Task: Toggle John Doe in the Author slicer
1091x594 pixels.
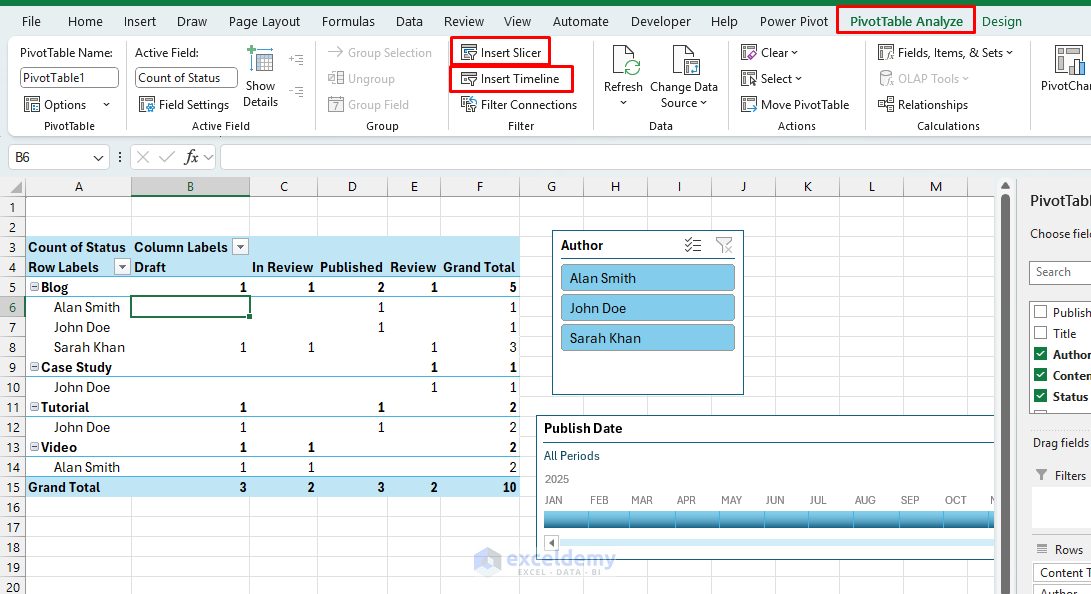Action: 648,308
